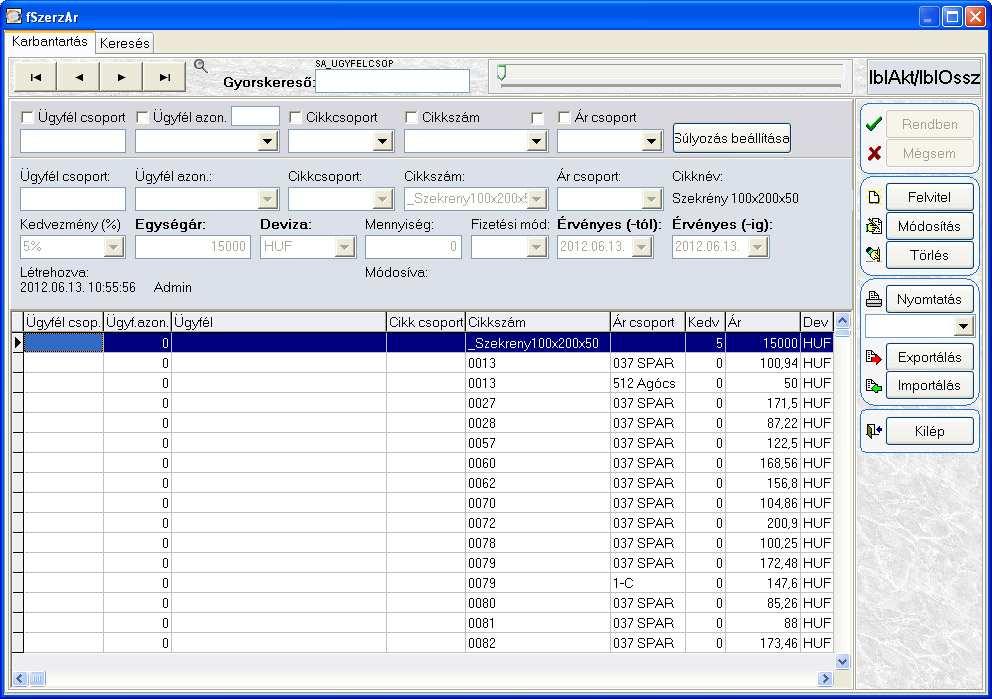Screen dimensions: 992x699
Task: Click the grid's scroll down arrow
Action: [x=842, y=662]
